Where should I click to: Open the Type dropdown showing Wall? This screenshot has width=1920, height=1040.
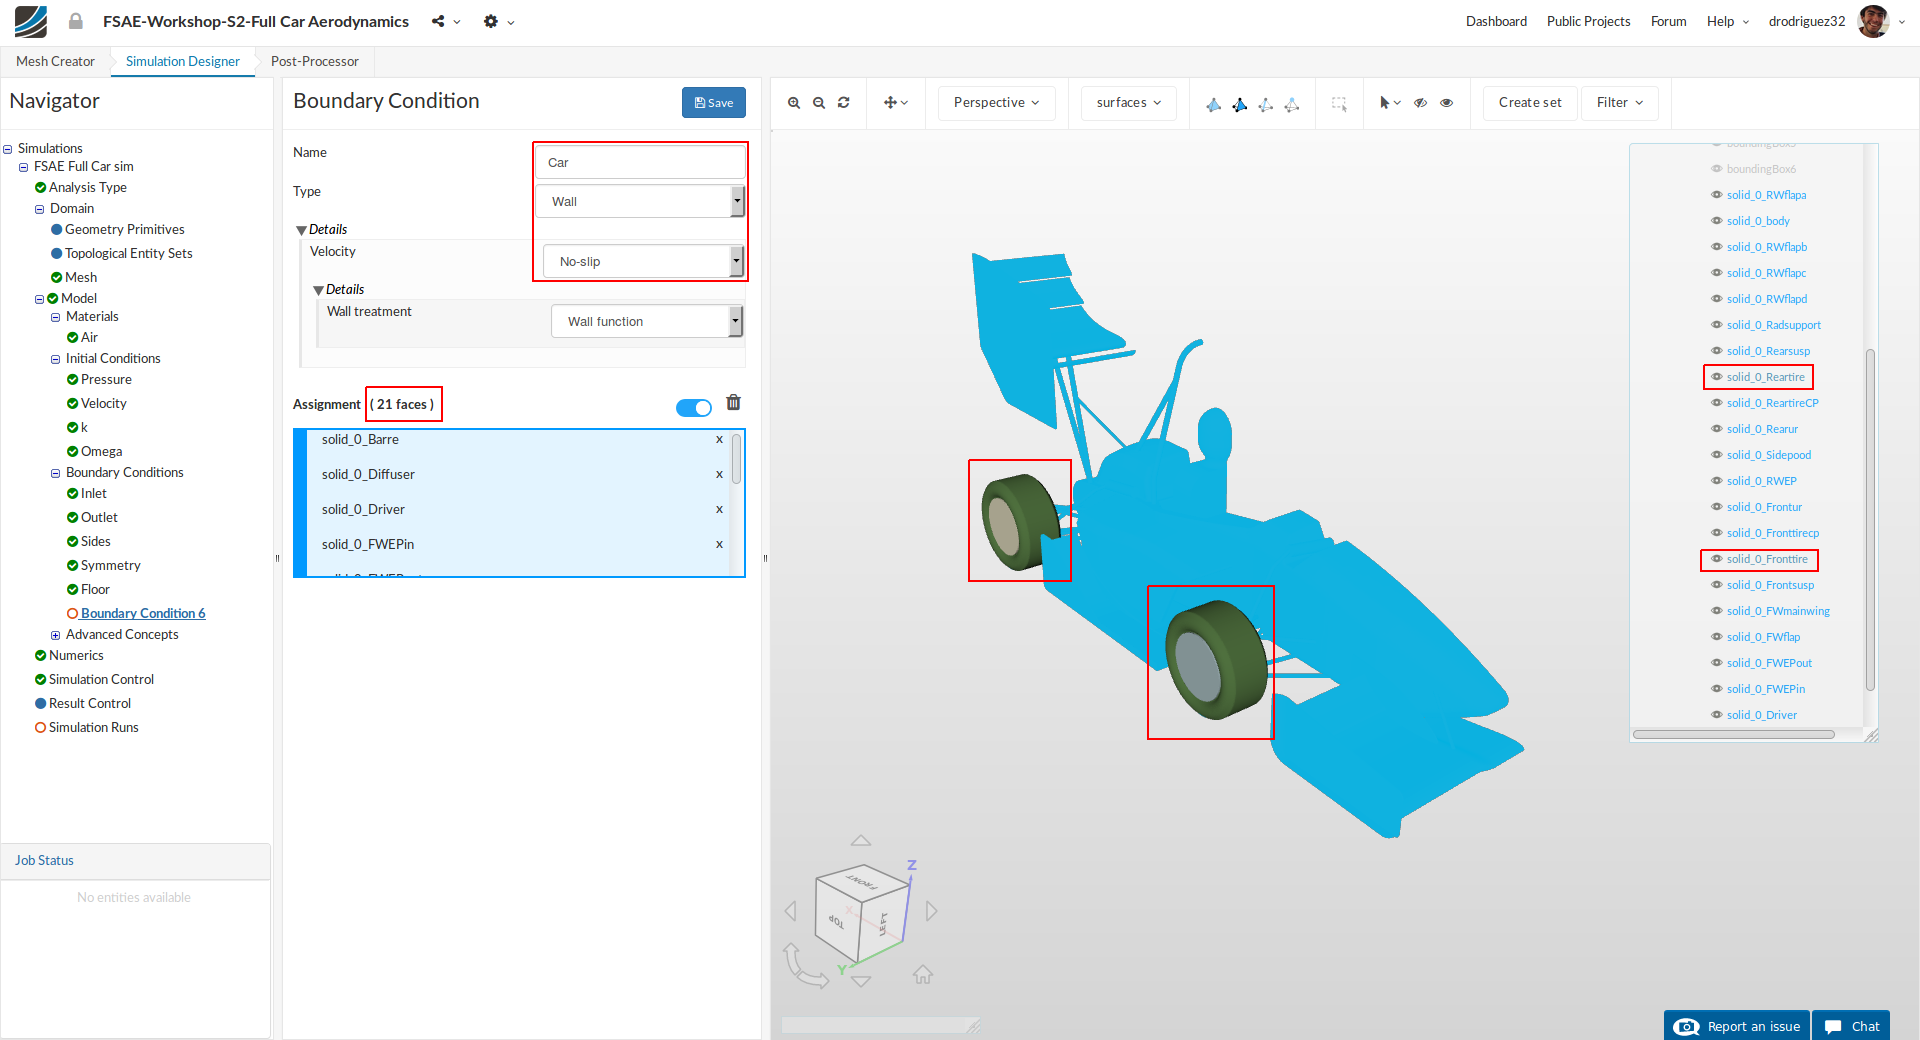(x=640, y=202)
